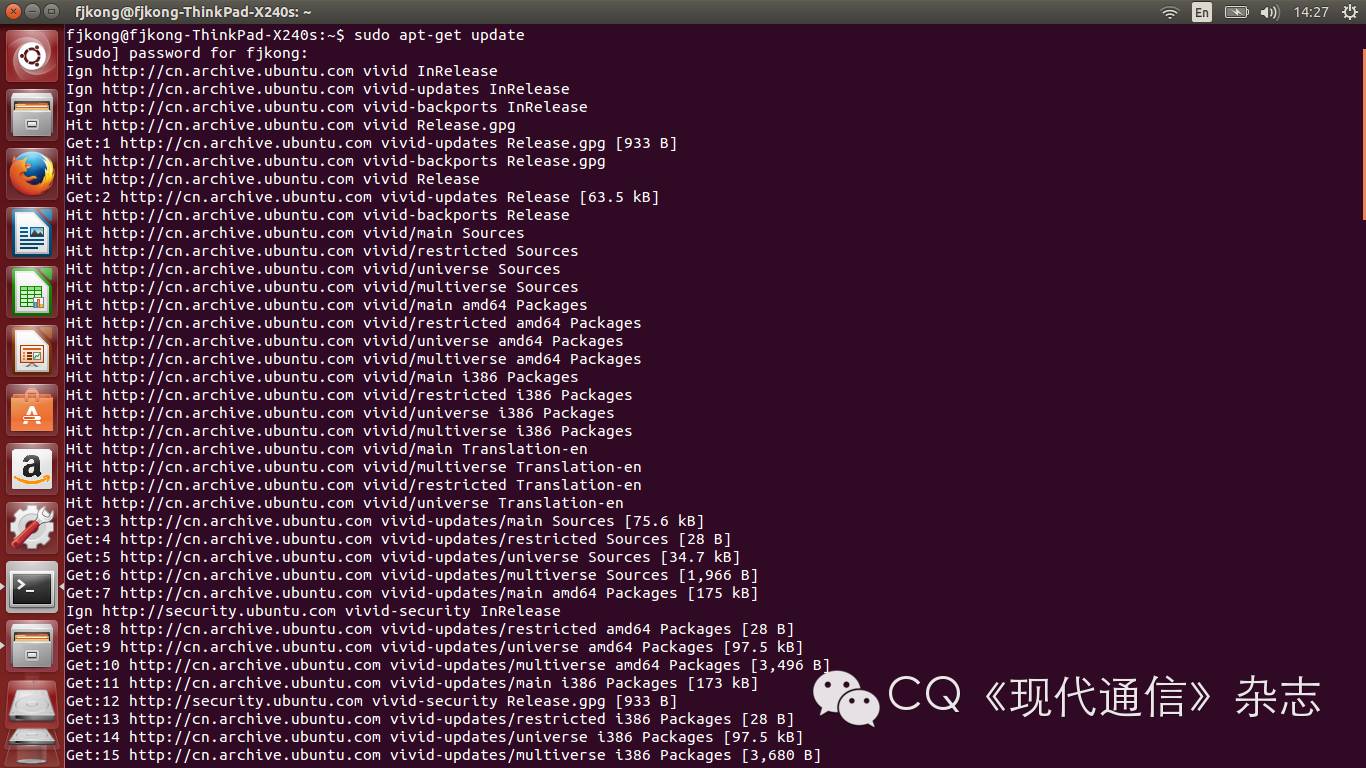Open the running Files launcher beneath Terminal

[32, 646]
